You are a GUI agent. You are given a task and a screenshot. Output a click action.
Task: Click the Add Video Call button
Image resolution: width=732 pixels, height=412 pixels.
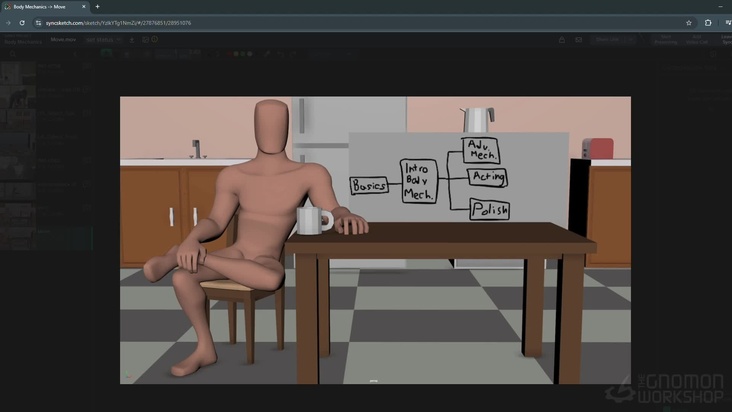(696, 40)
